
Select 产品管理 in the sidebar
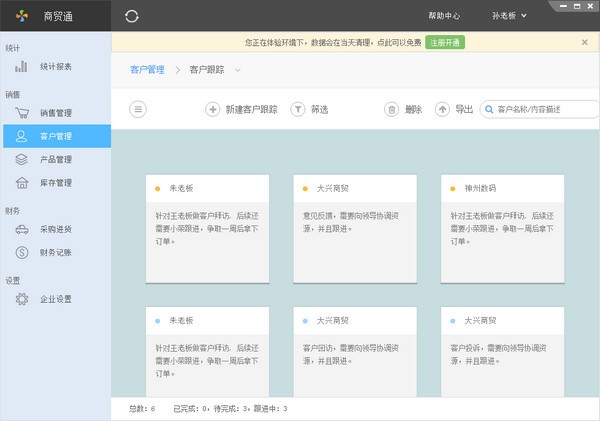coord(55,159)
